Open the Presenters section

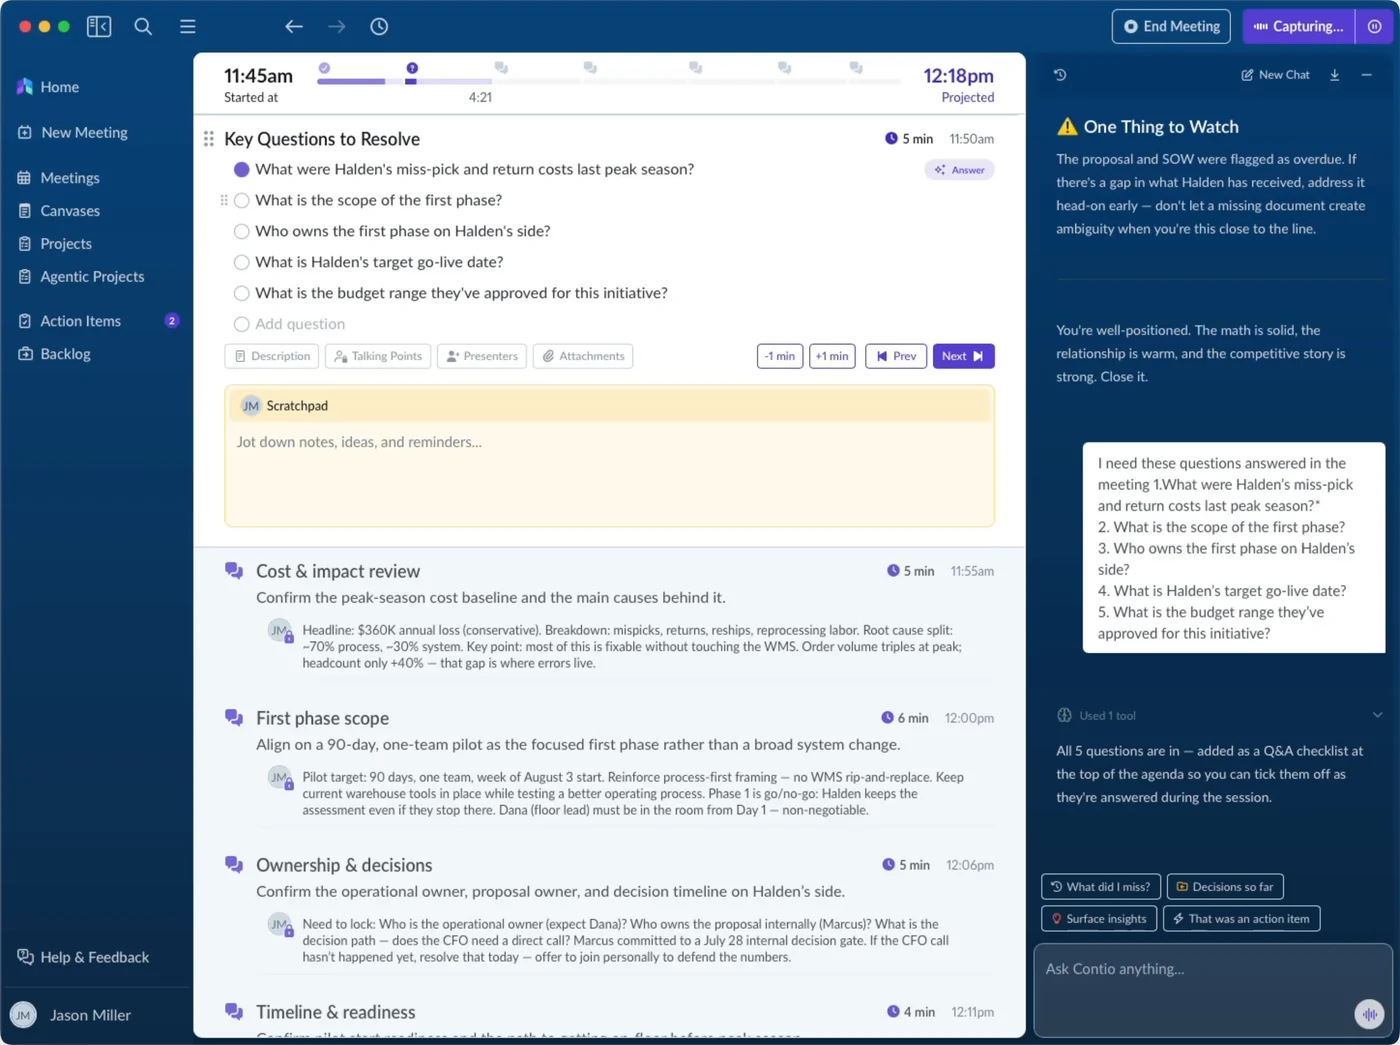[482, 356]
